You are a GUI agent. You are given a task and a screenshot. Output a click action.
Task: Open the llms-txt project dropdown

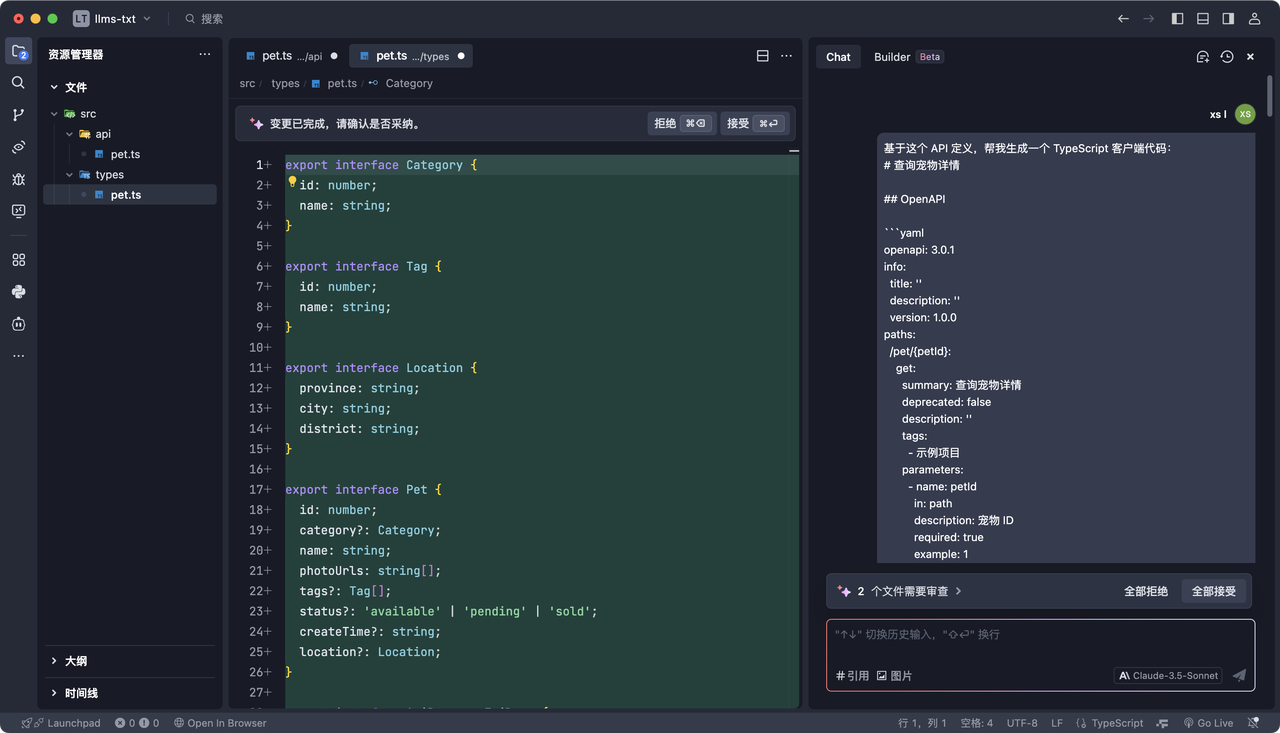pos(113,18)
